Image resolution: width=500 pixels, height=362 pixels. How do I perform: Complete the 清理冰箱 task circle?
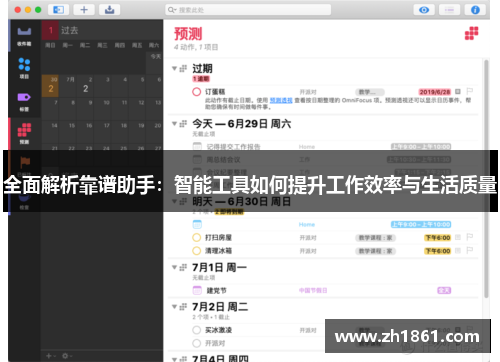point(197,251)
